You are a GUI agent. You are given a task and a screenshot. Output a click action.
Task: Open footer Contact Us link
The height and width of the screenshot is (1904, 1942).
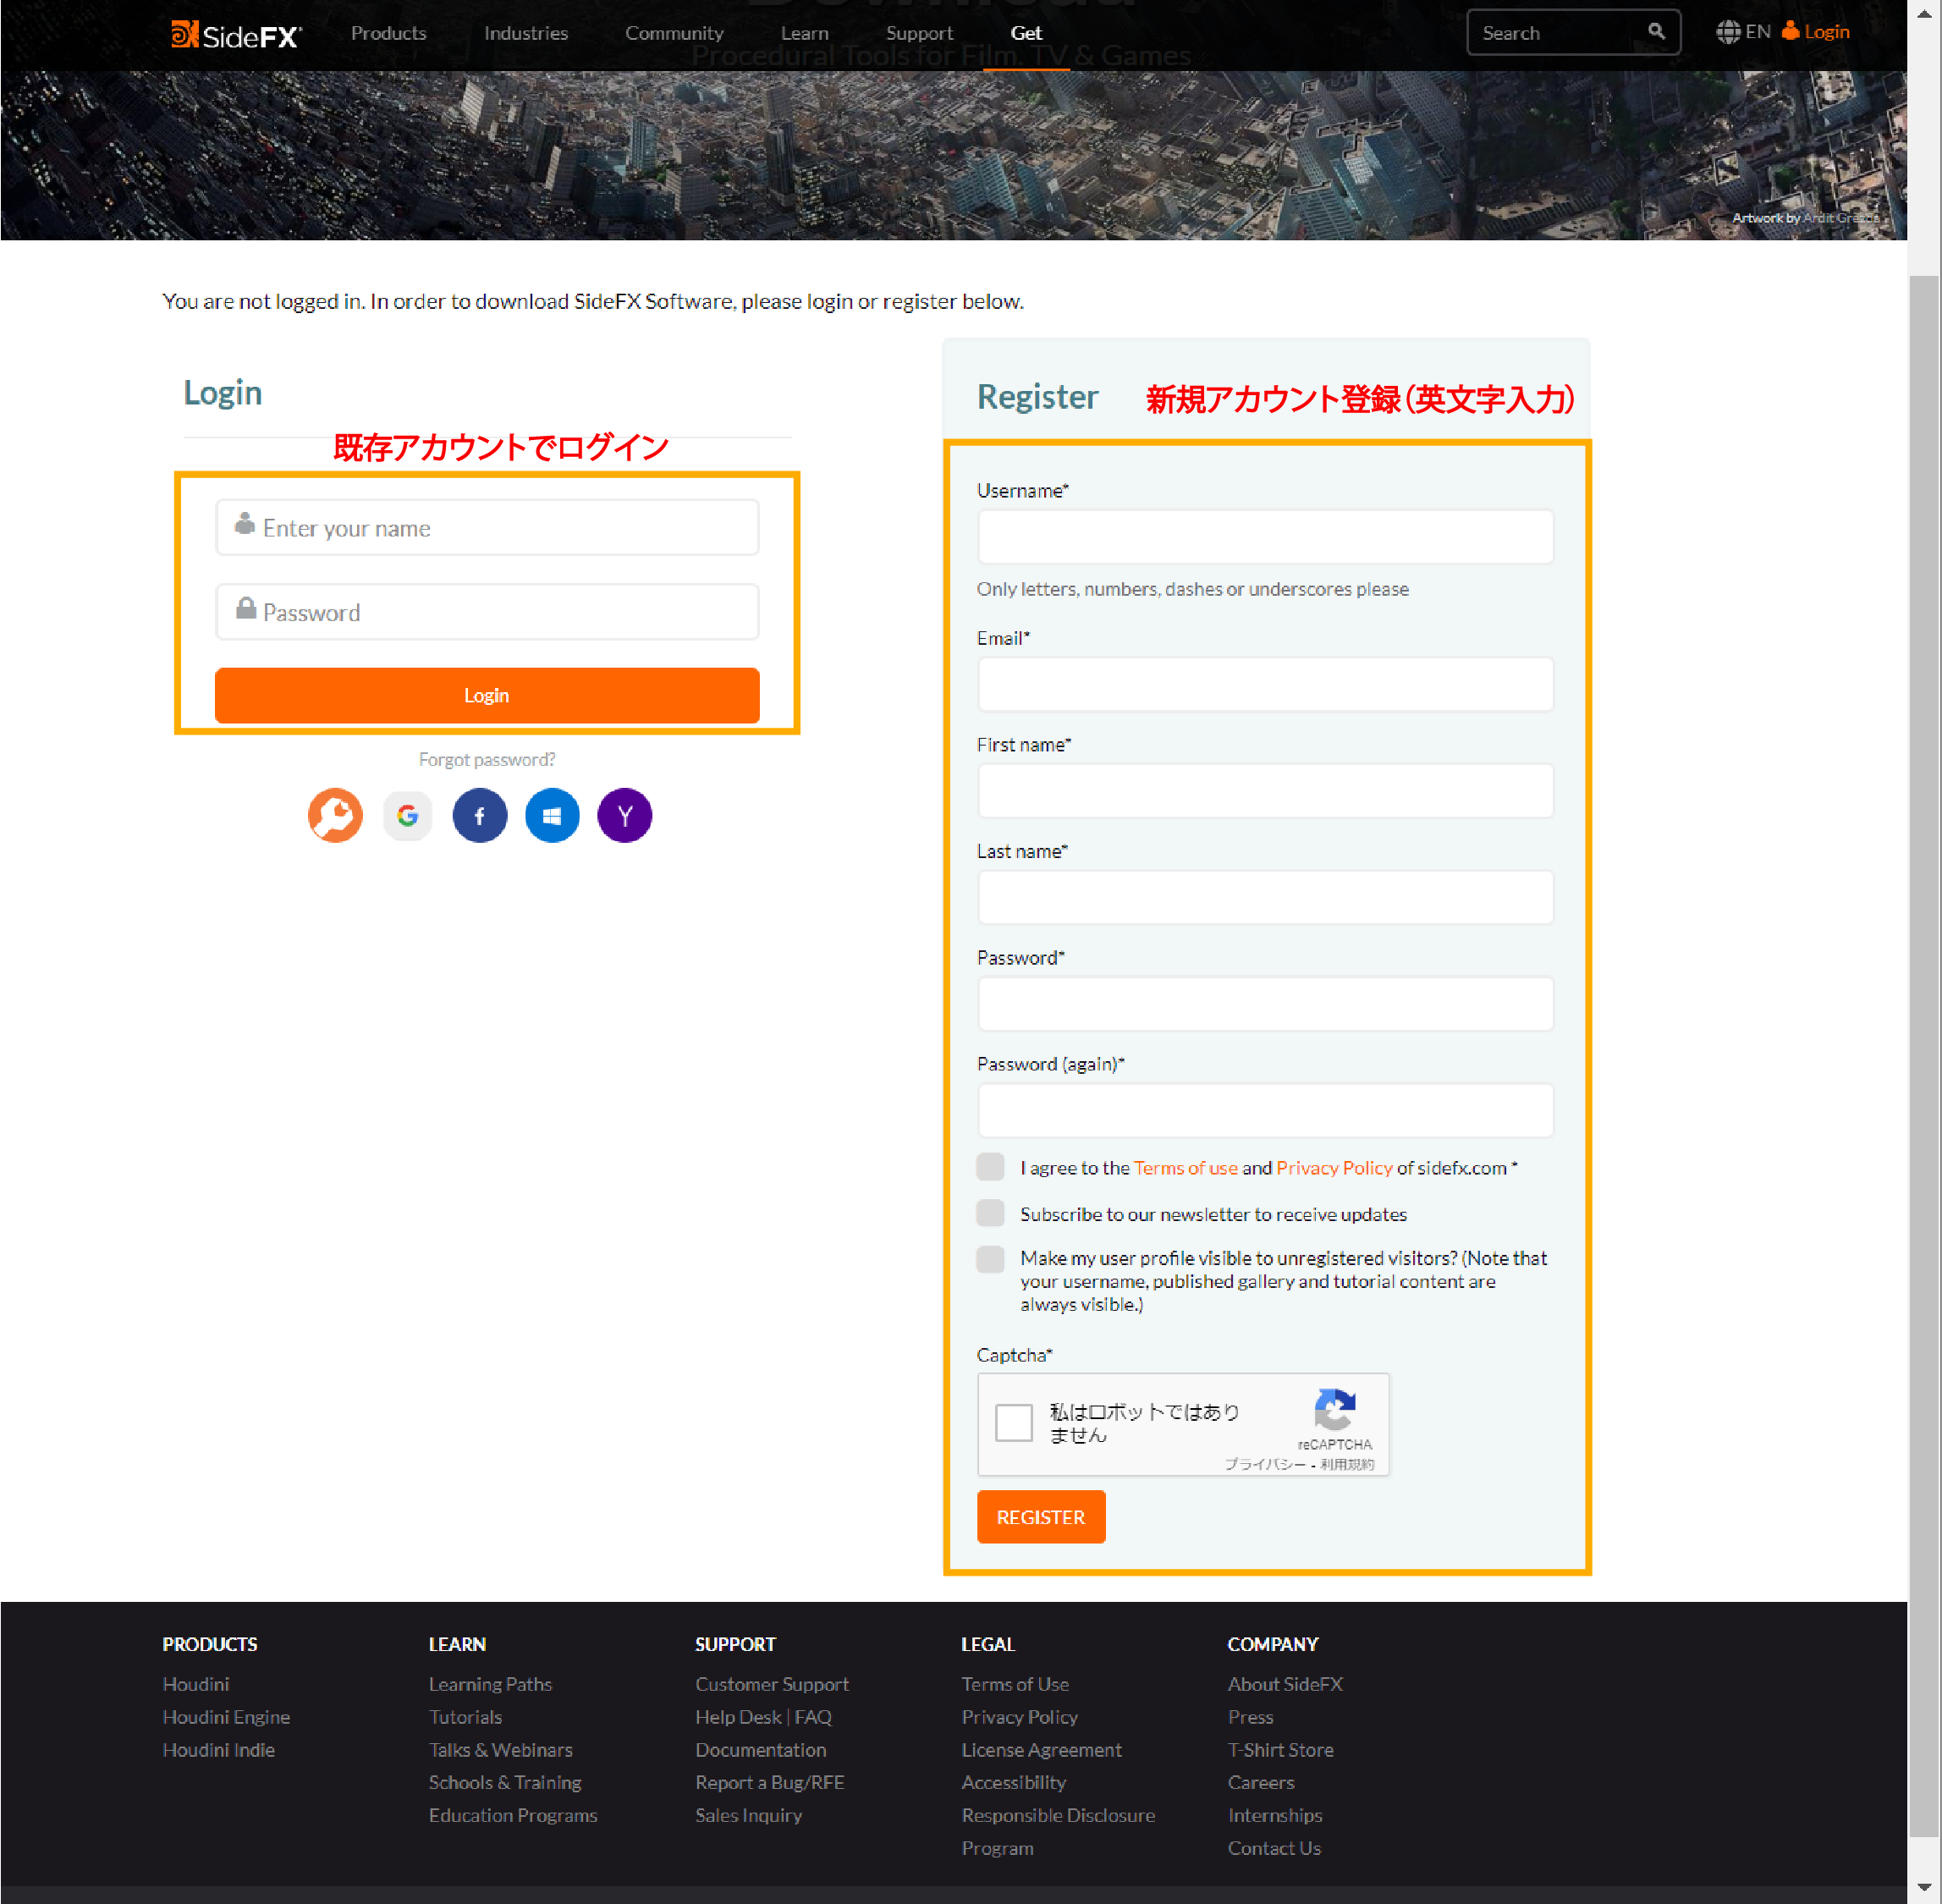point(1274,1848)
